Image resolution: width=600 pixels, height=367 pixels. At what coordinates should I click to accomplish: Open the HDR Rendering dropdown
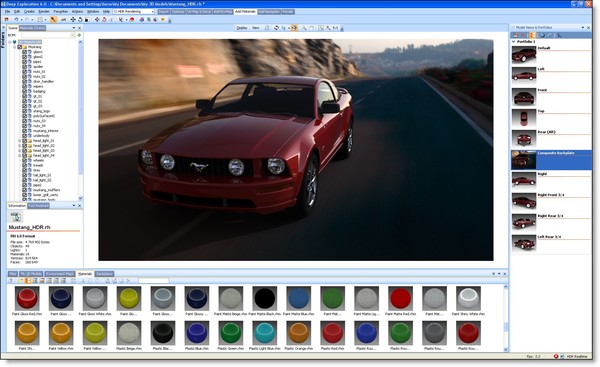coord(152,12)
